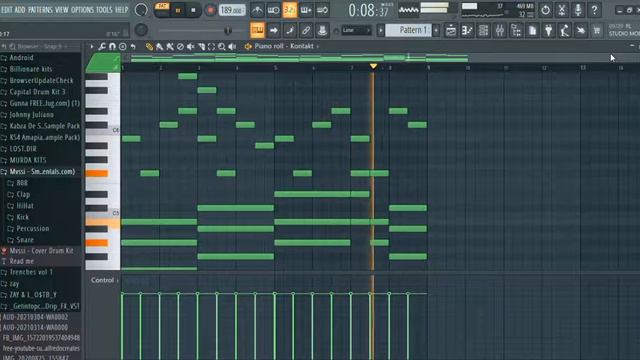Click the Playback speaker tool
This screenshot has width=640, height=360.
(232, 47)
